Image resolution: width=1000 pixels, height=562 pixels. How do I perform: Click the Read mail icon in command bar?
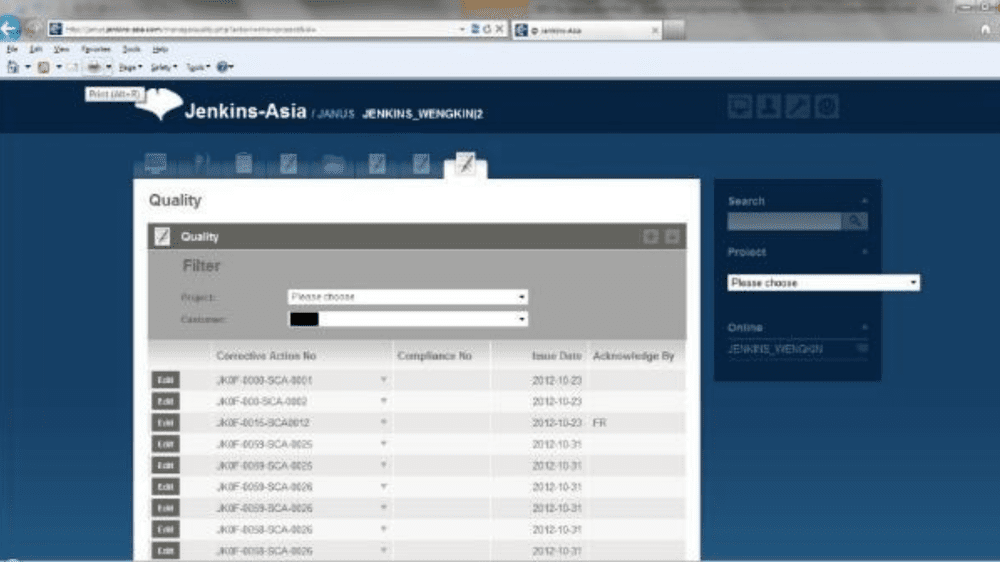click(x=73, y=66)
